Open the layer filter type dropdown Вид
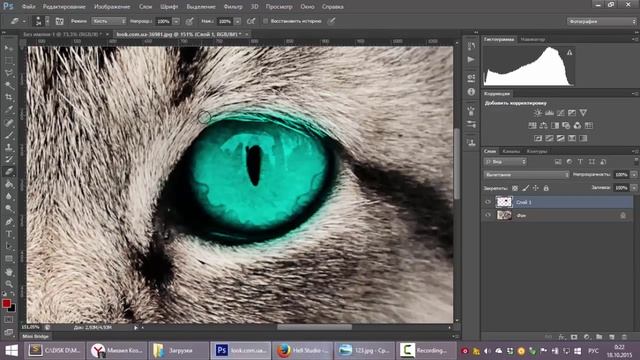 pos(505,162)
